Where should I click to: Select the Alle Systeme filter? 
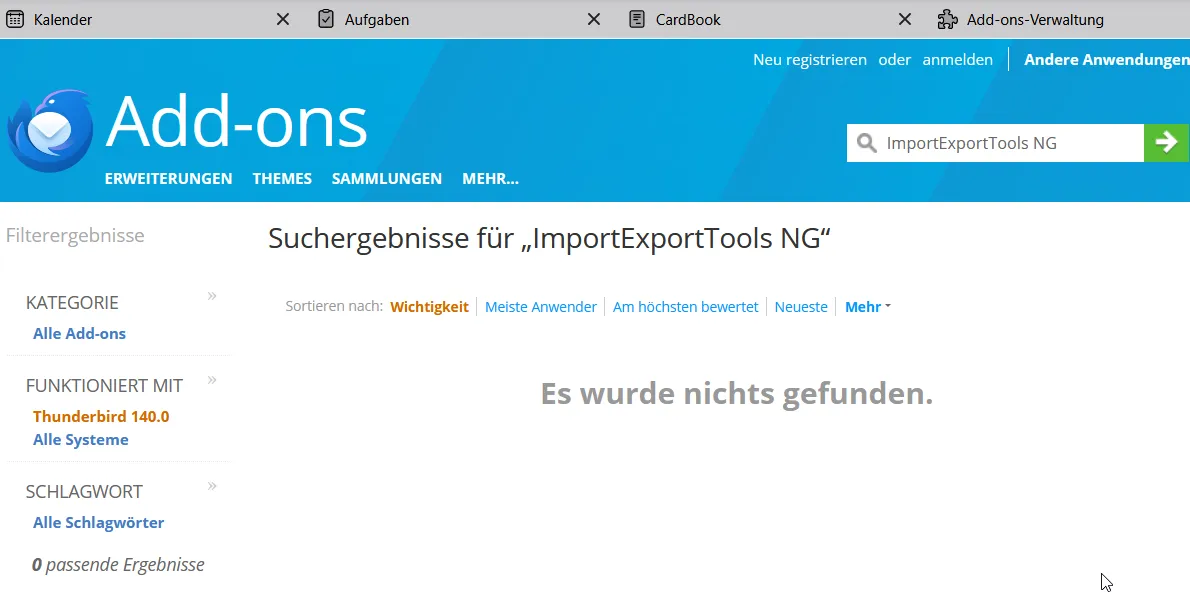(x=80, y=440)
